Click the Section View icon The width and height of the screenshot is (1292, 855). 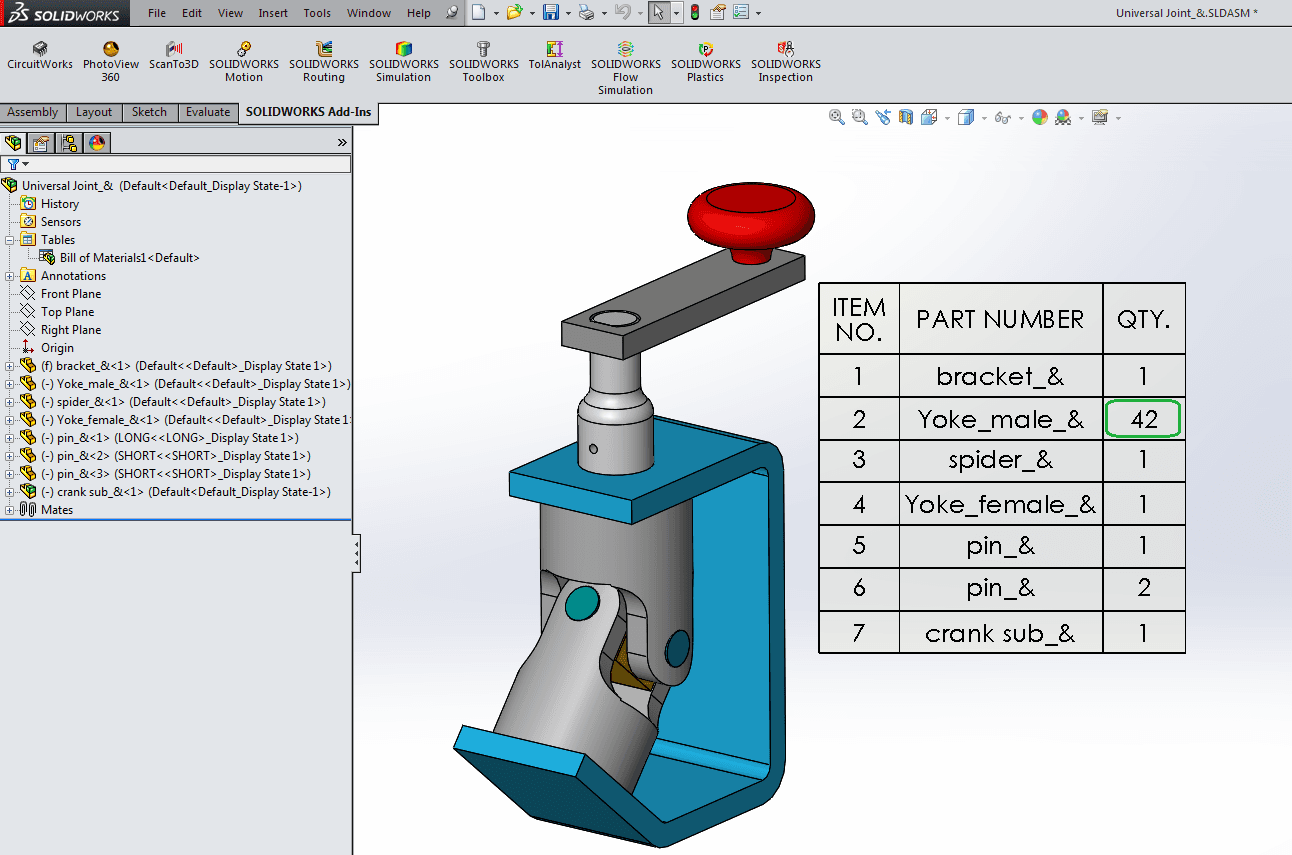click(x=906, y=118)
